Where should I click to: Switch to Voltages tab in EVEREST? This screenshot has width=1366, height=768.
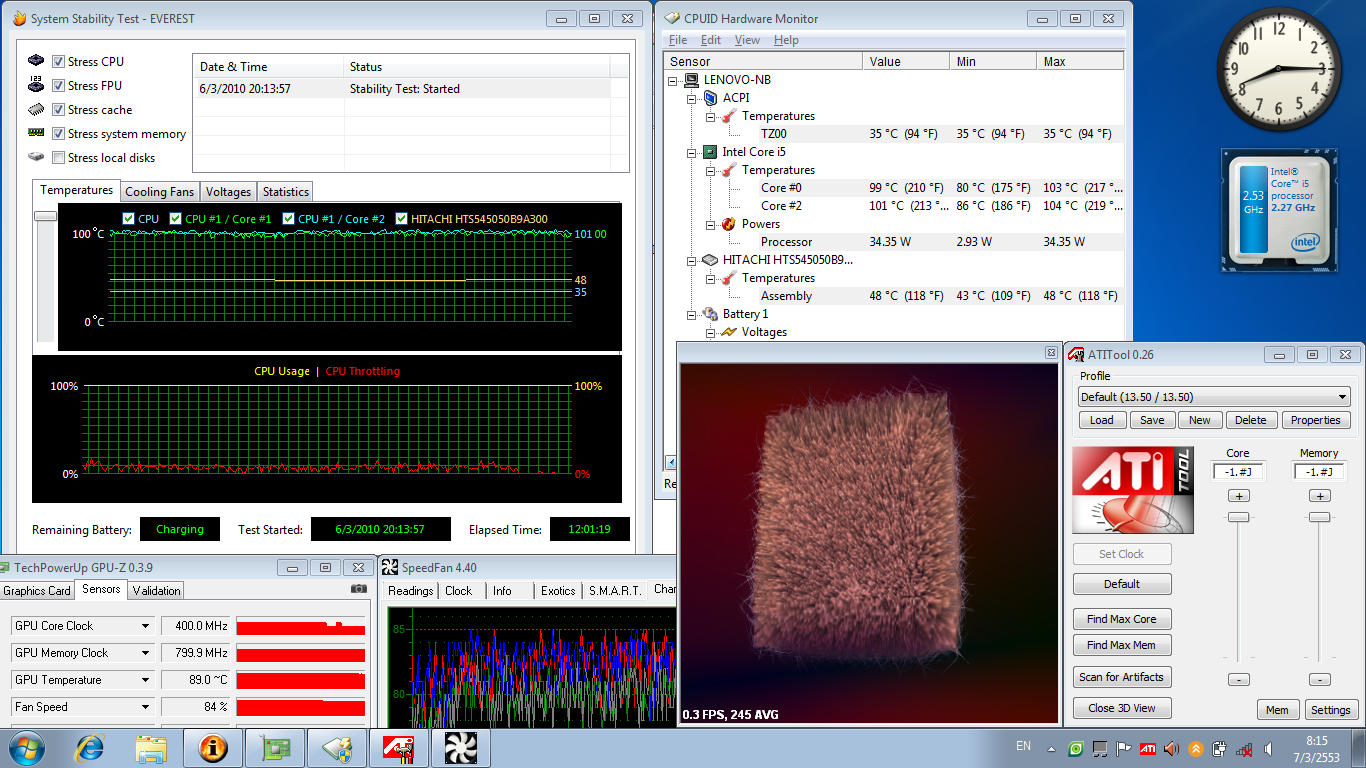[x=228, y=192]
